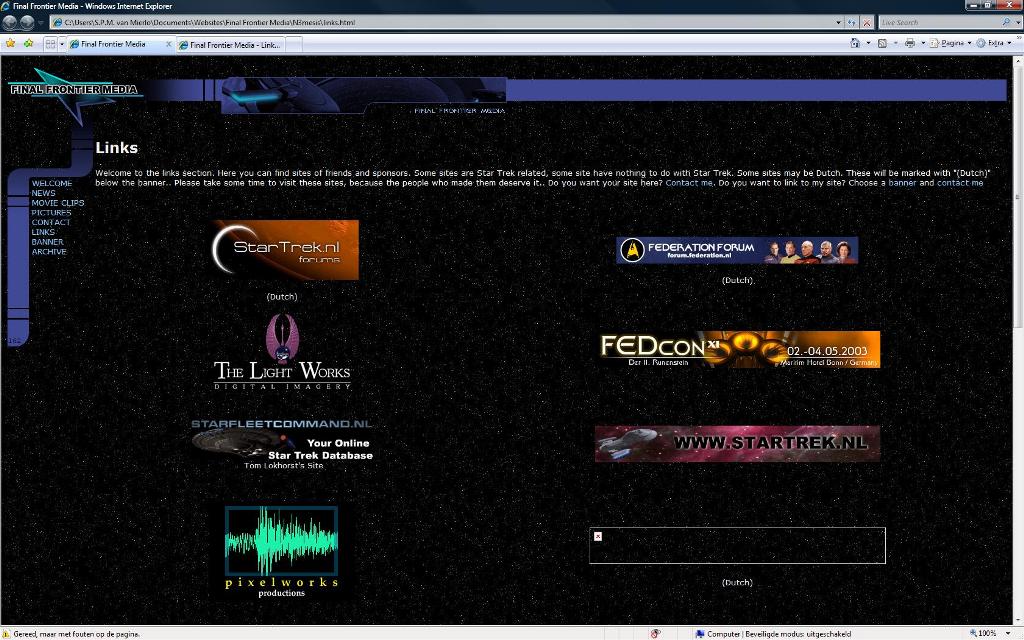Screen dimensions: 1024x640
Task: Open the StarfleetCommand.nl banner
Action: point(282,444)
